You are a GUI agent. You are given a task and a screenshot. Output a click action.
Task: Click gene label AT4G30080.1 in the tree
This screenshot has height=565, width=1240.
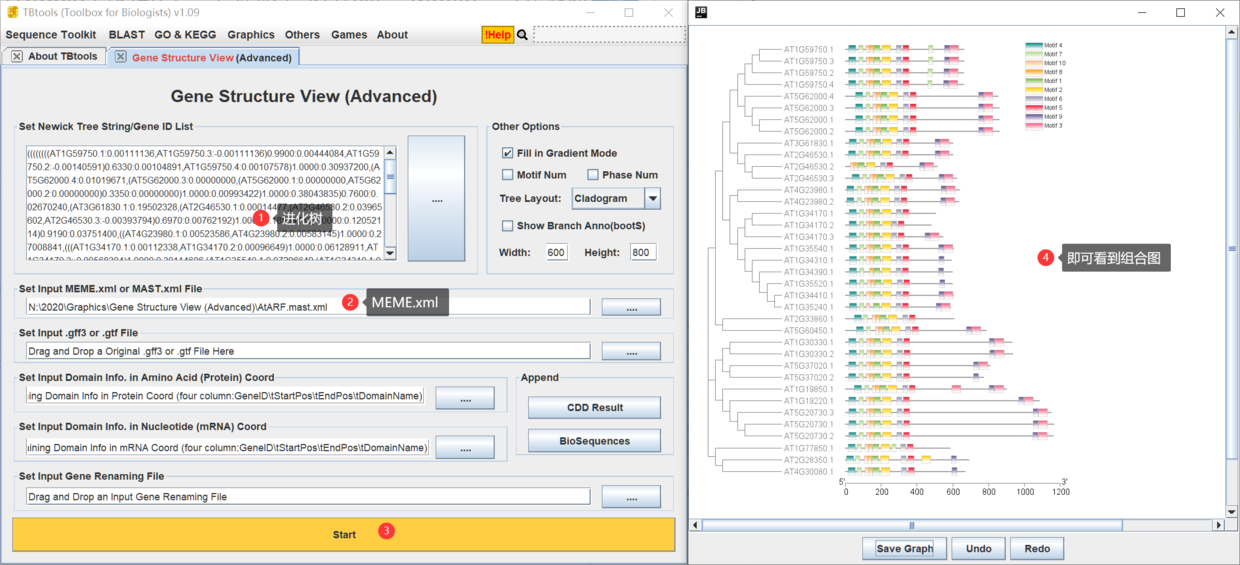point(808,472)
